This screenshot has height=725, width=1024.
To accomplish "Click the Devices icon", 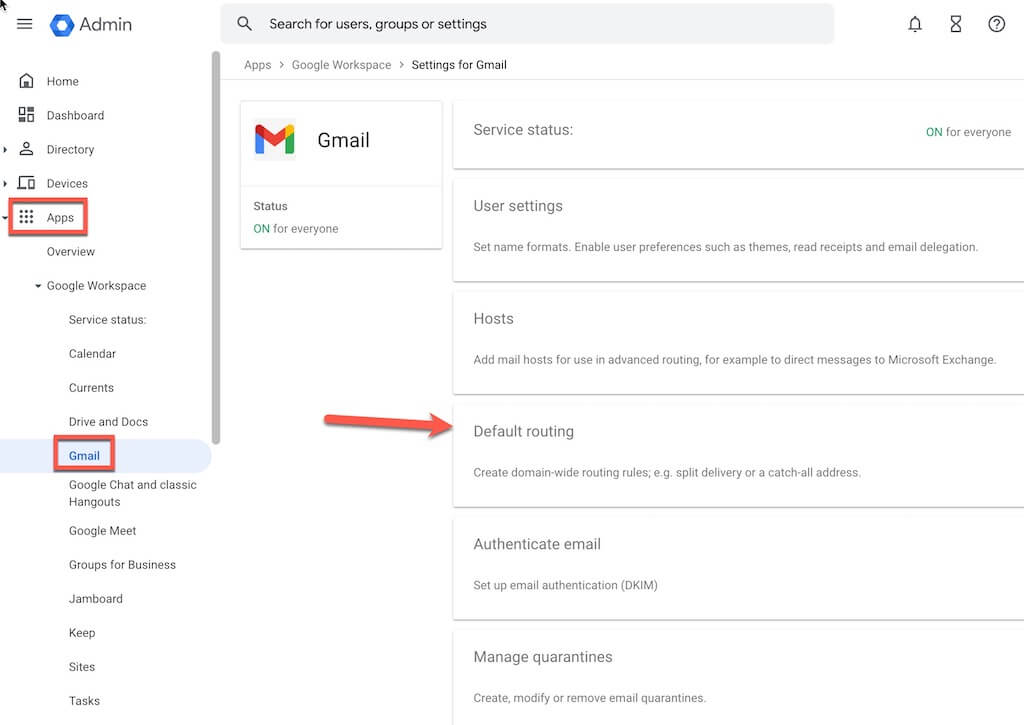I will [x=26, y=183].
